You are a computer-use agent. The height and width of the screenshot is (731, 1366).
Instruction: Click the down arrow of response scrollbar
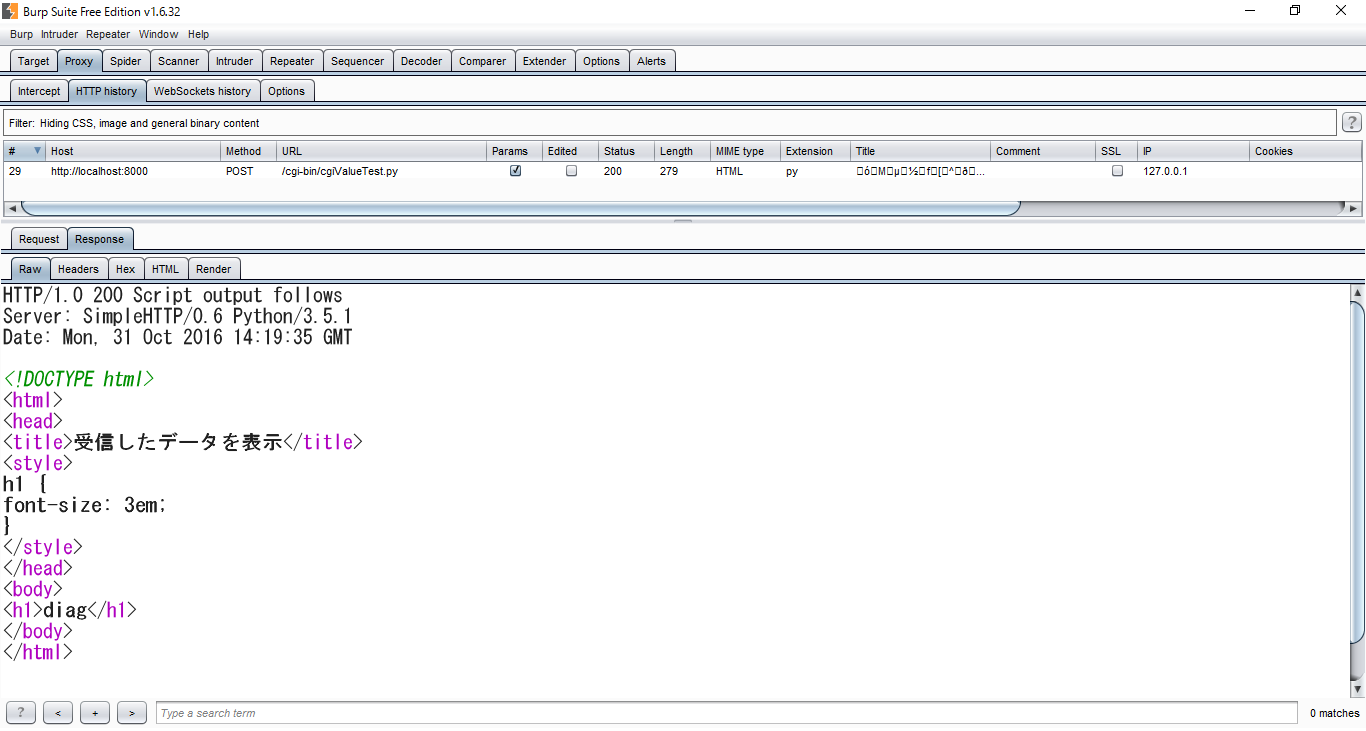tap(1357, 689)
